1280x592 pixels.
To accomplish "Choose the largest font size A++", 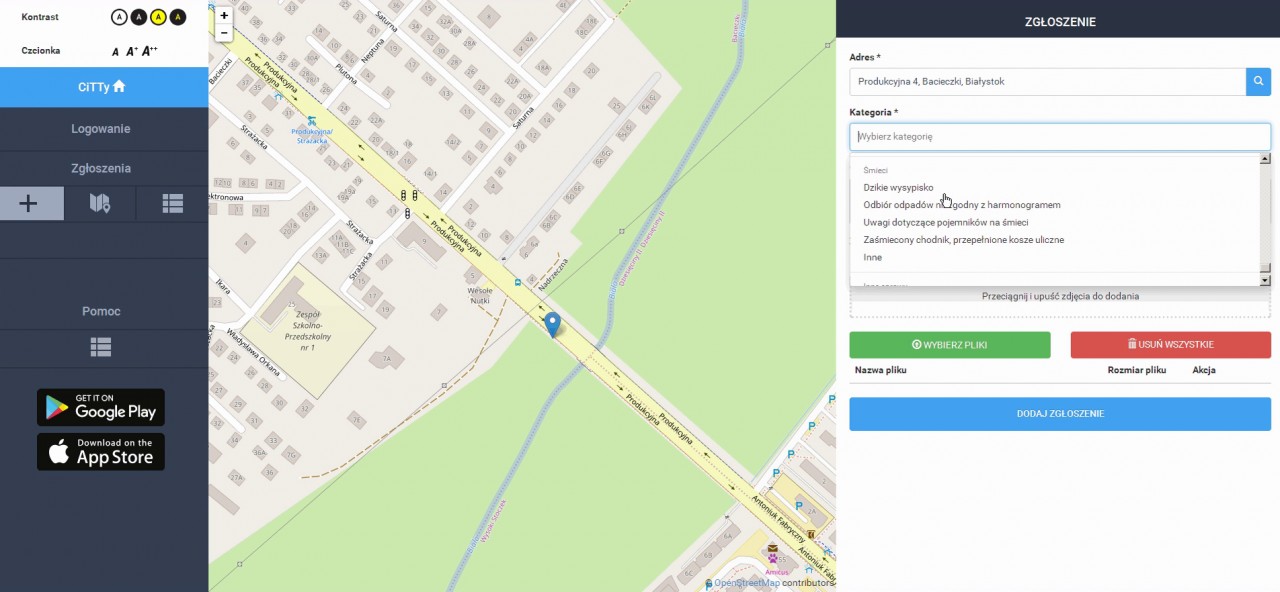I will click(150, 51).
